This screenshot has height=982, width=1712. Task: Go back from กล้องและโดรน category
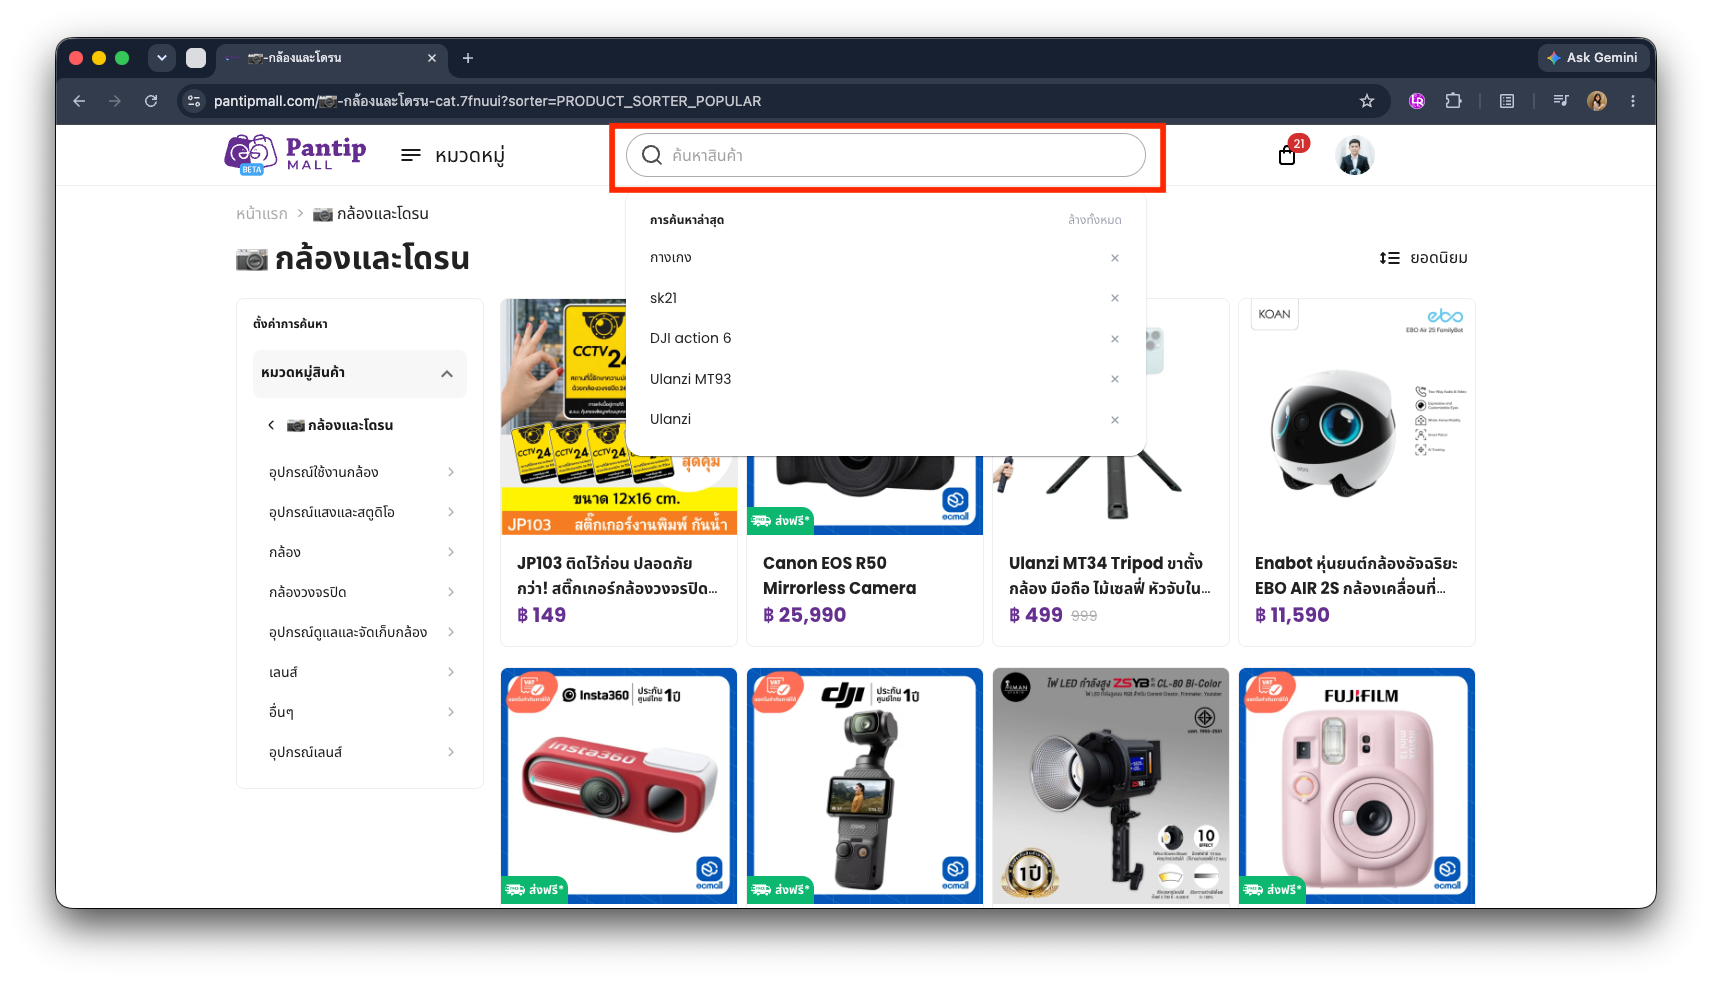pyautogui.click(x=271, y=425)
